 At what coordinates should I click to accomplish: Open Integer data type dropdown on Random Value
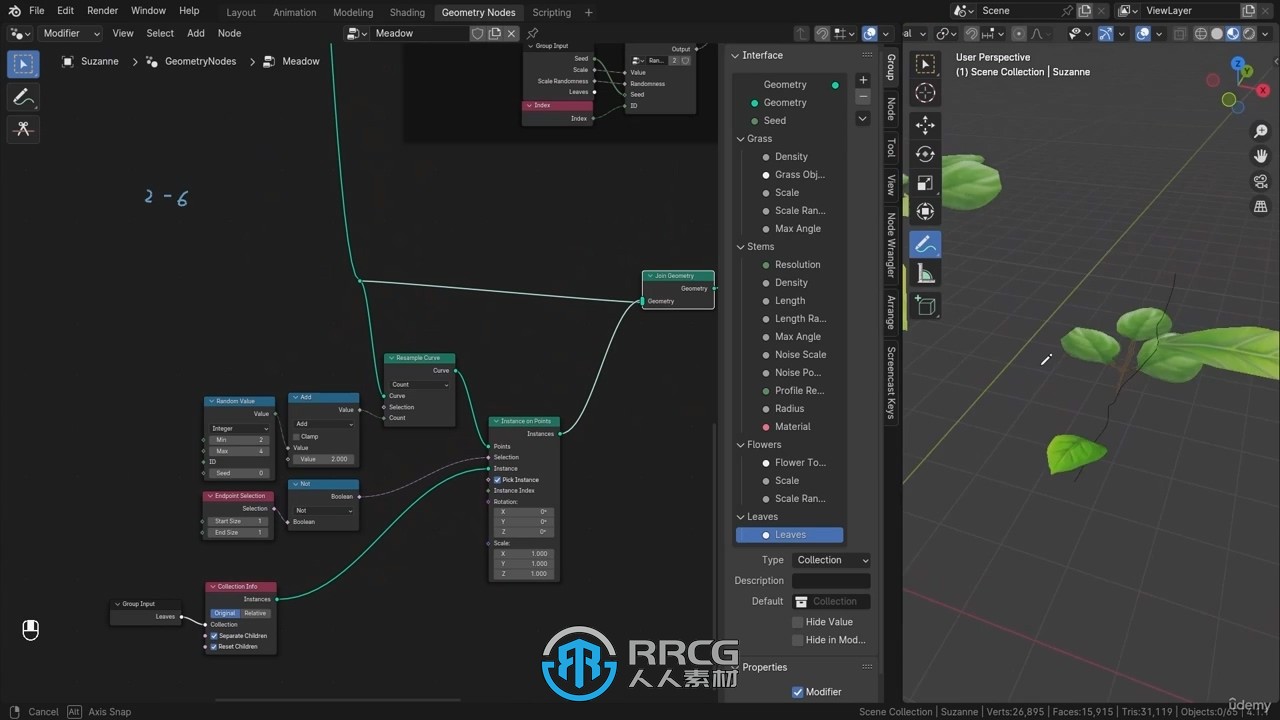click(x=239, y=428)
